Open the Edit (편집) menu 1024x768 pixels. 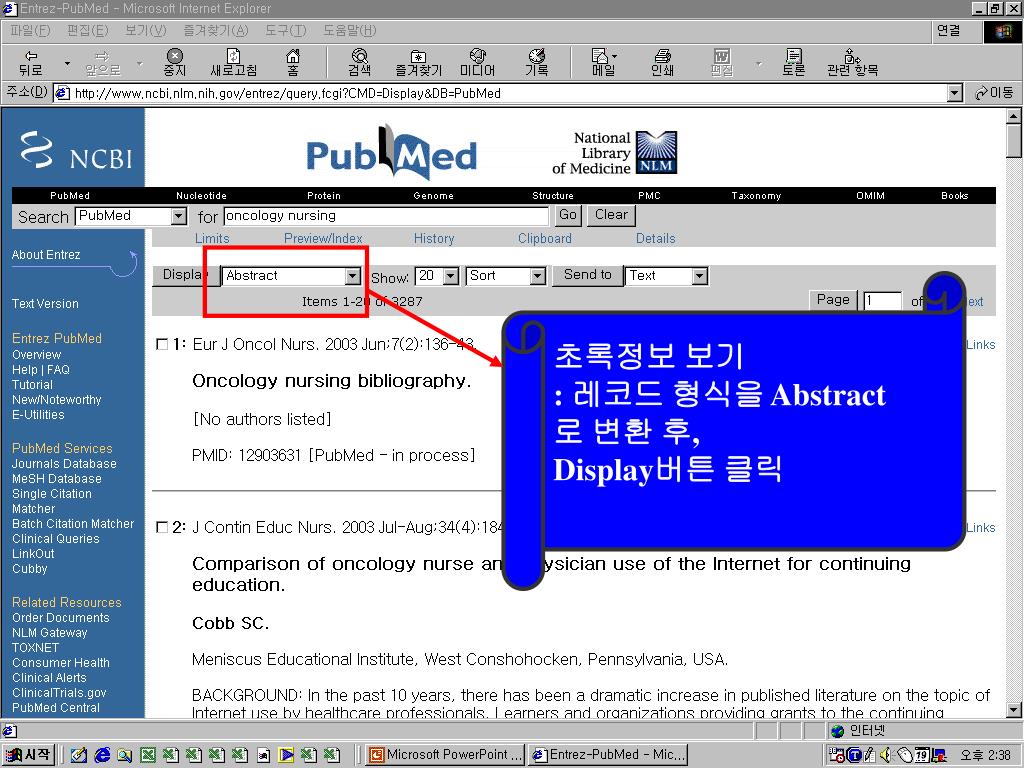tap(88, 31)
